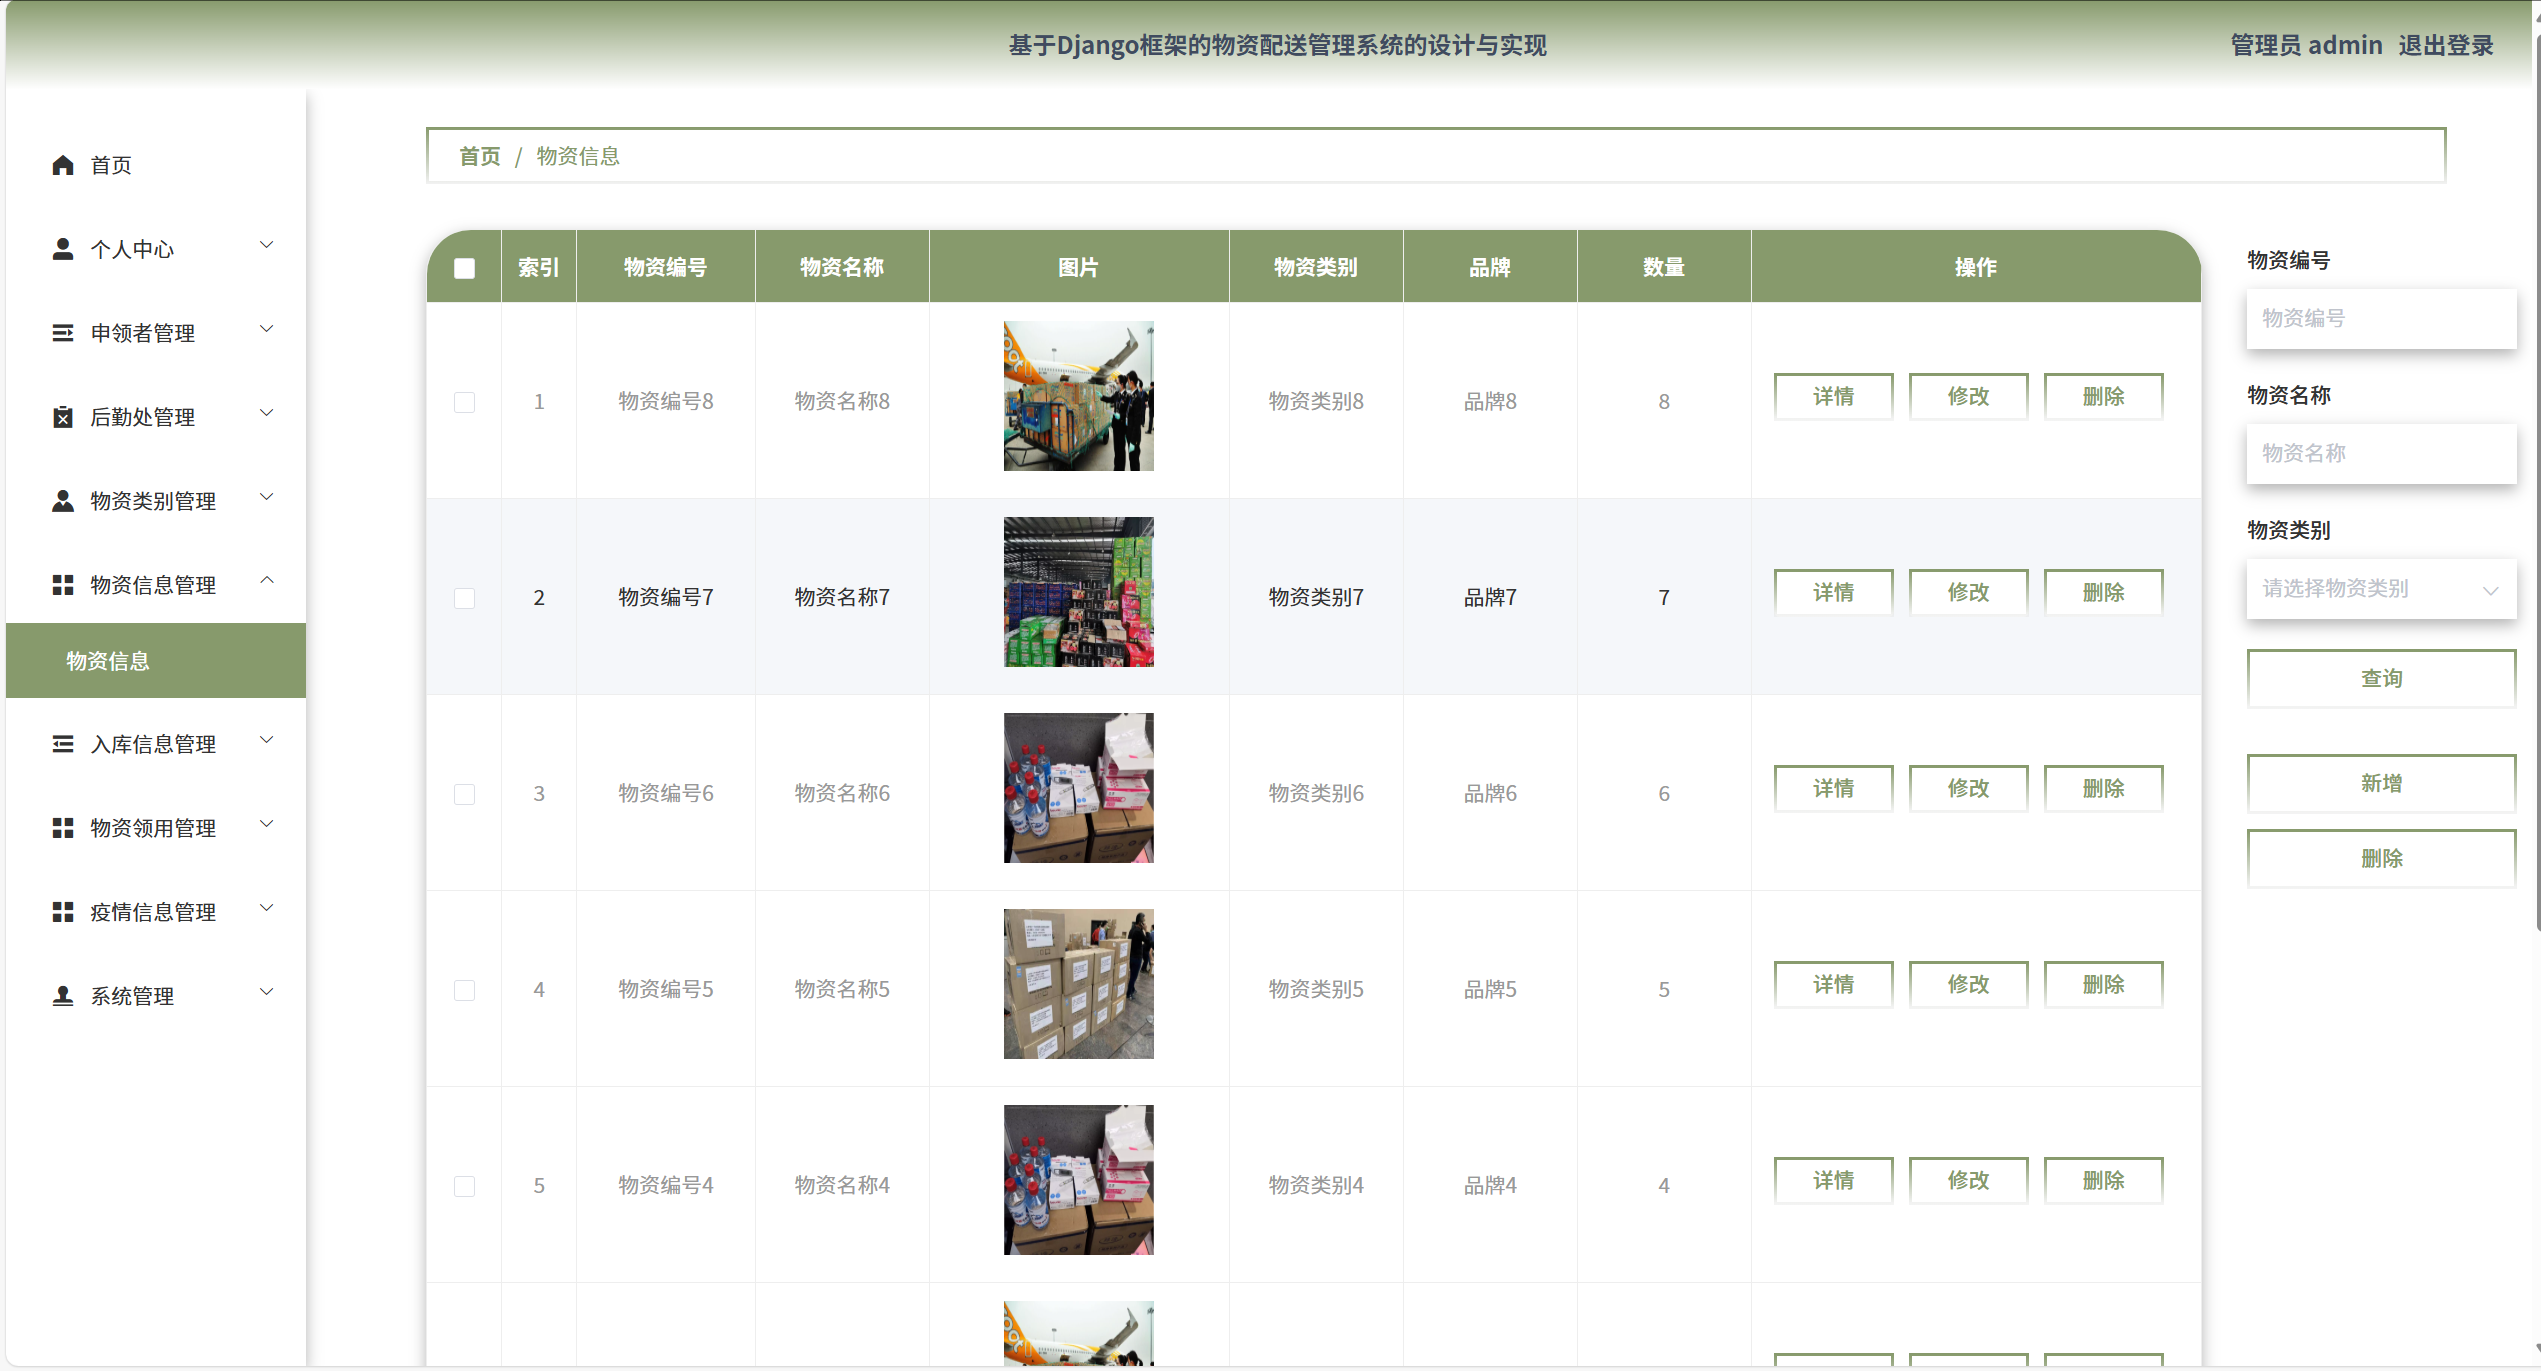The height and width of the screenshot is (1371, 2541).
Task: Click the list icon beside 申领者管理
Action: 63,333
